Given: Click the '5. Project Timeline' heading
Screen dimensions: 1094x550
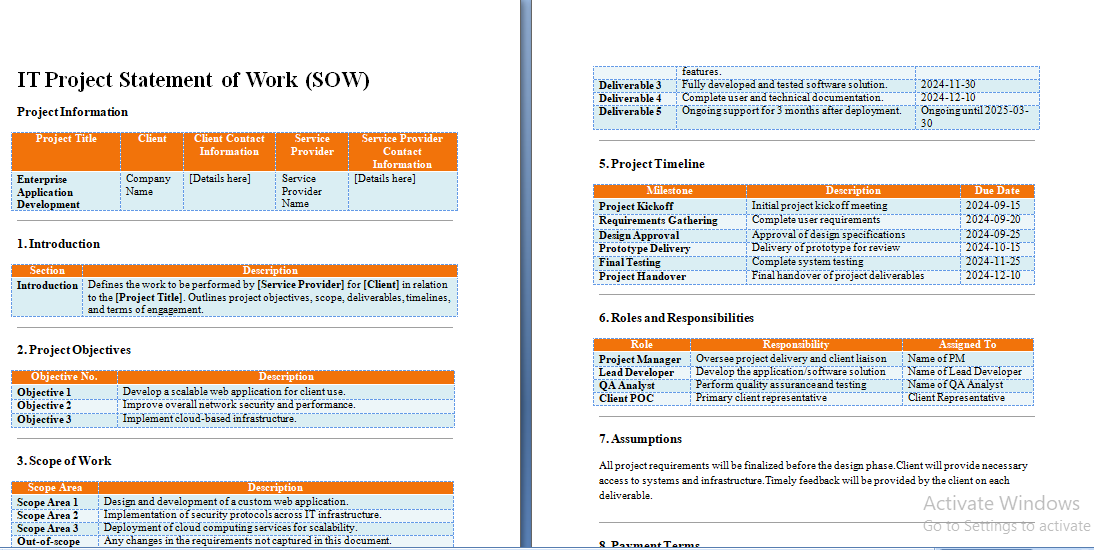Looking at the screenshot, I should [x=652, y=164].
